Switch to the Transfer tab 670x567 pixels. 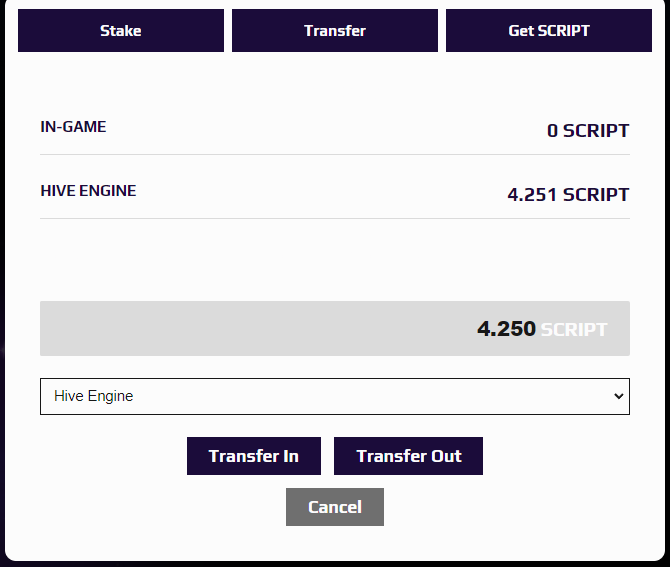tap(335, 31)
